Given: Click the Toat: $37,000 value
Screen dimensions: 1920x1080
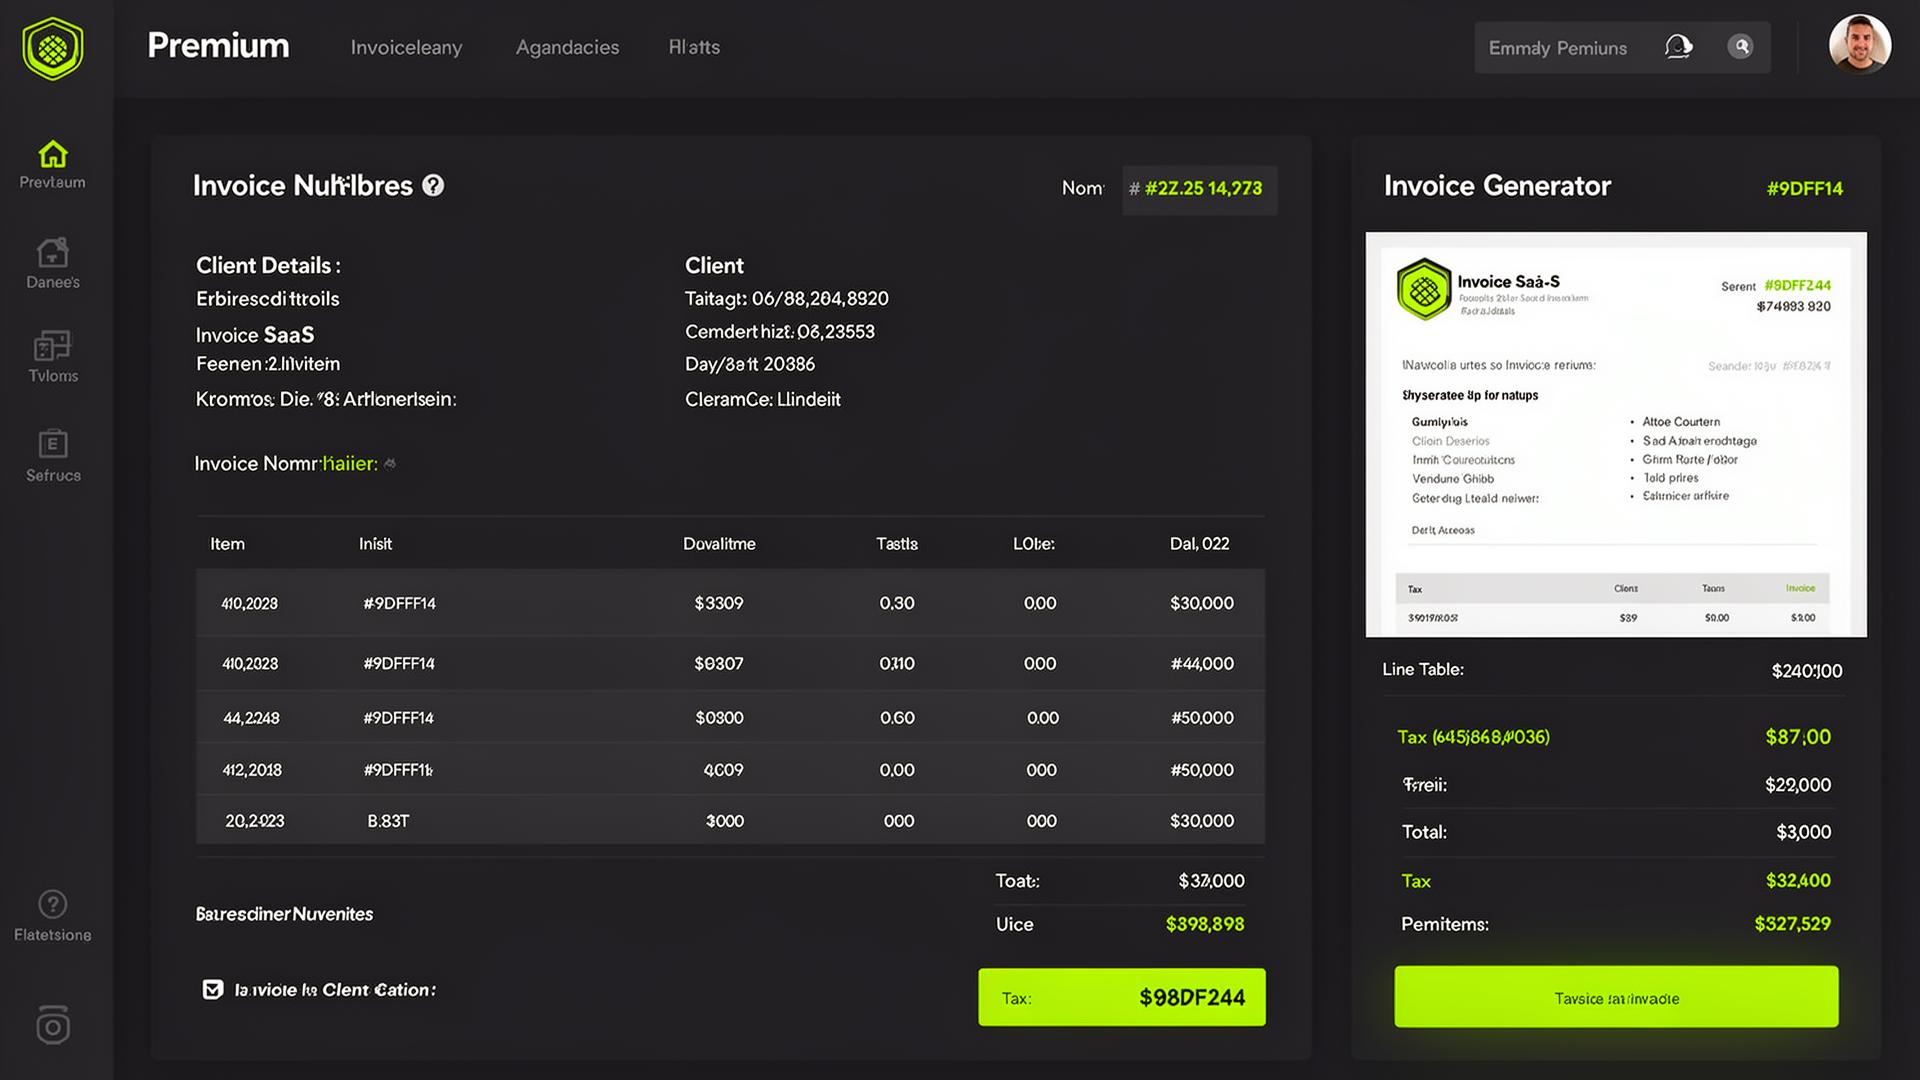Looking at the screenshot, I should [1211, 881].
